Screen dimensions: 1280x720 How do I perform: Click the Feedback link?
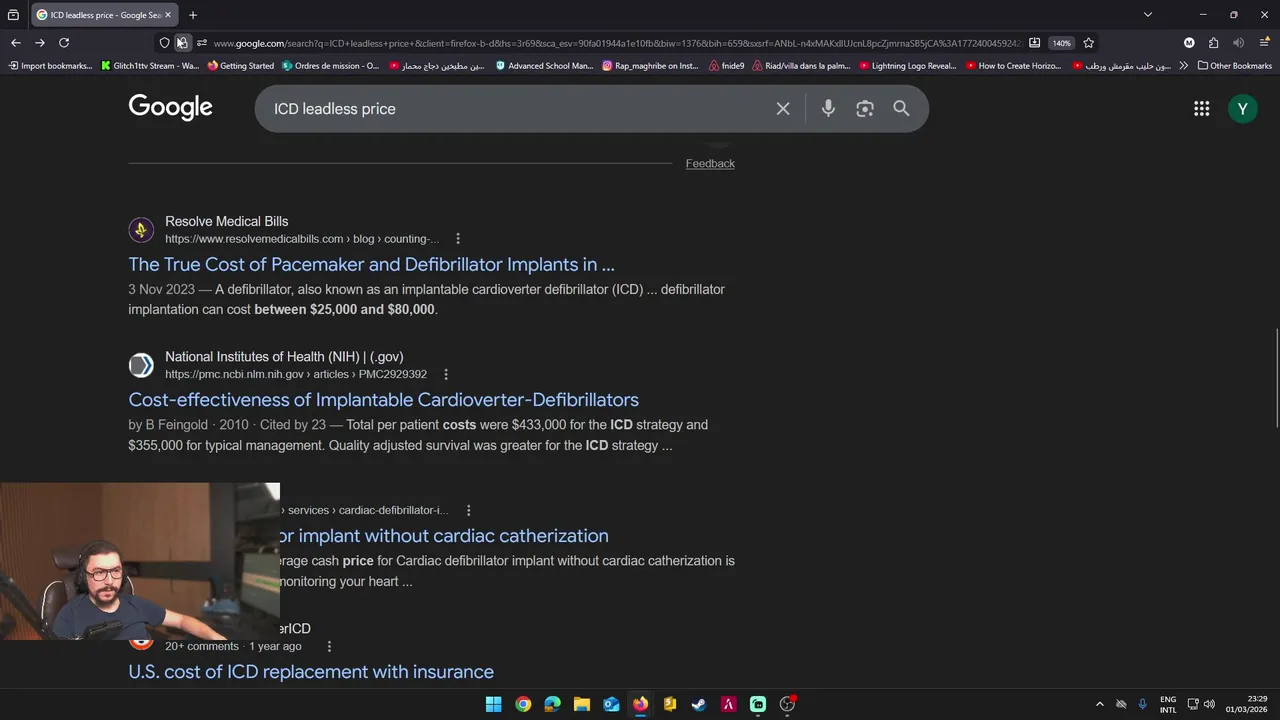[710, 164]
